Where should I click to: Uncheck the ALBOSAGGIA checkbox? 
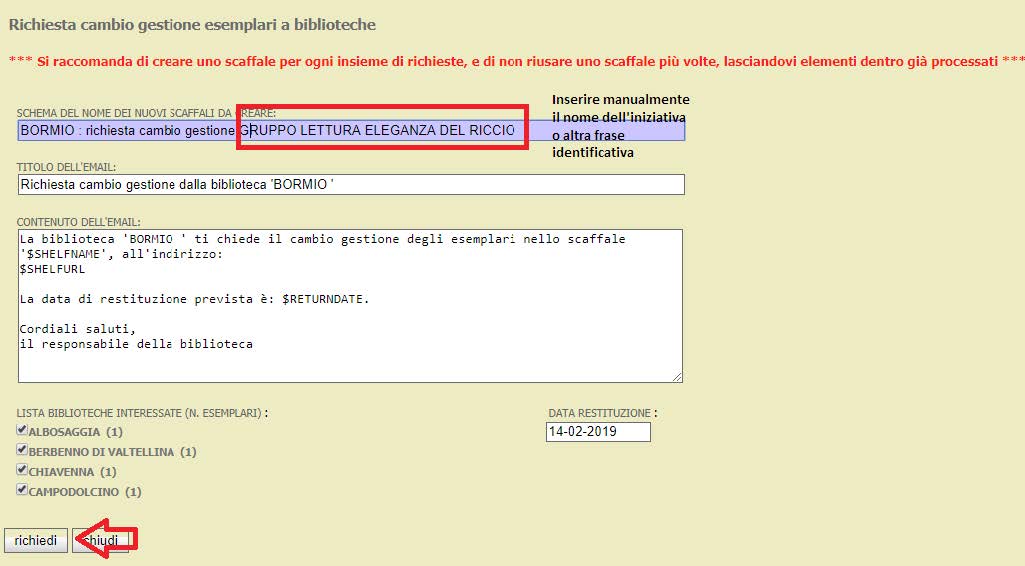pyautogui.click(x=23, y=430)
